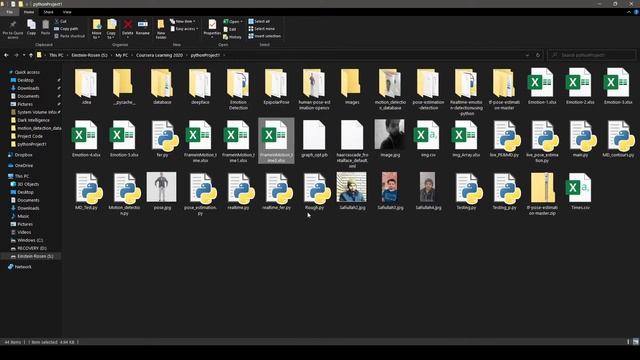
Task: Select 3D Objects under This PC
Action: click(28, 184)
